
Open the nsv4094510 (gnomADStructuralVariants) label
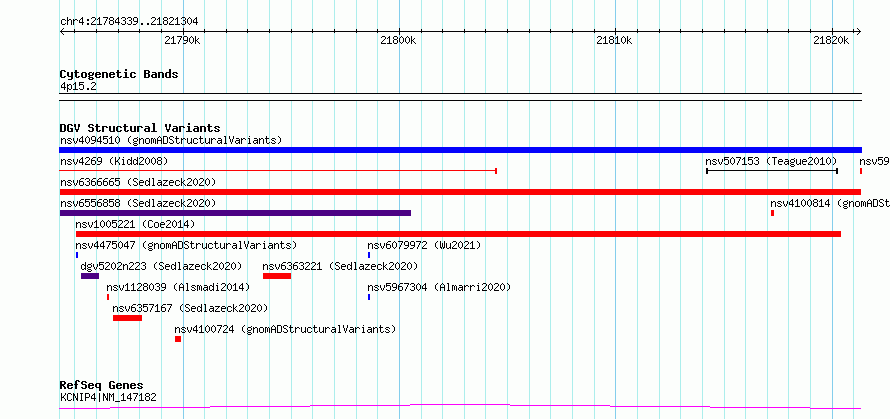171,140
